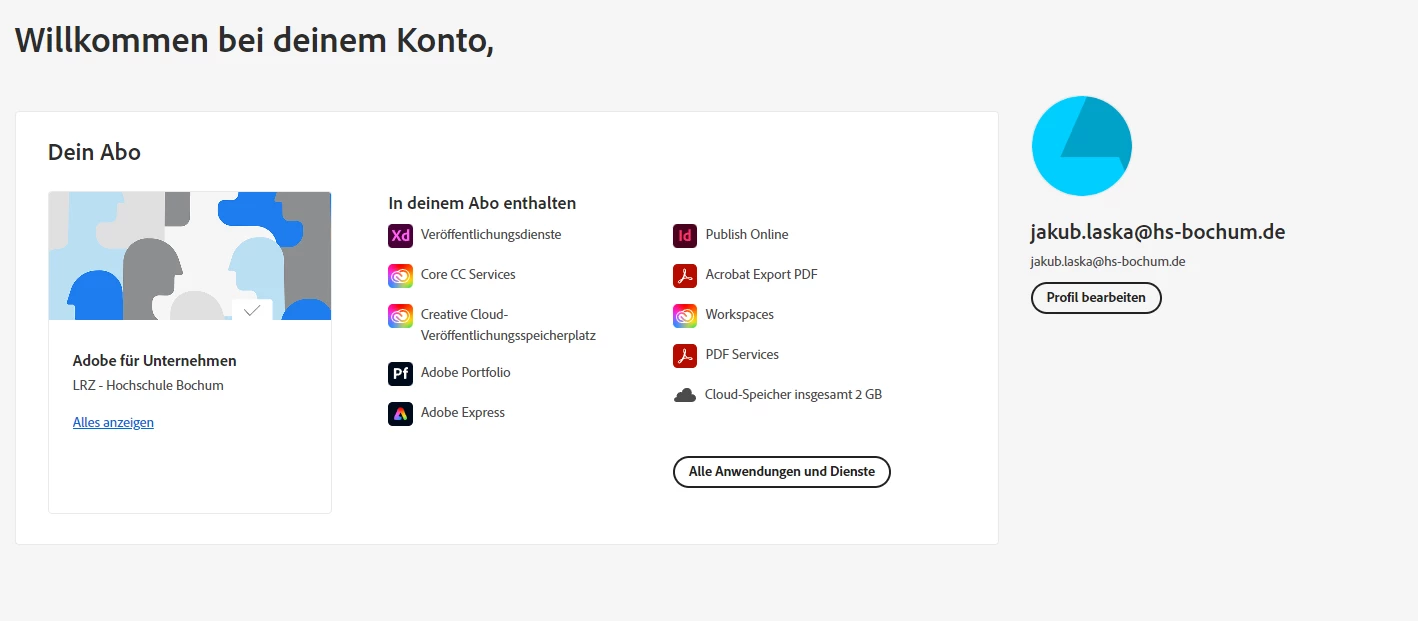
Task: Click the Acrobat icon beside Acrobat Export PDF
Action: pos(685,276)
